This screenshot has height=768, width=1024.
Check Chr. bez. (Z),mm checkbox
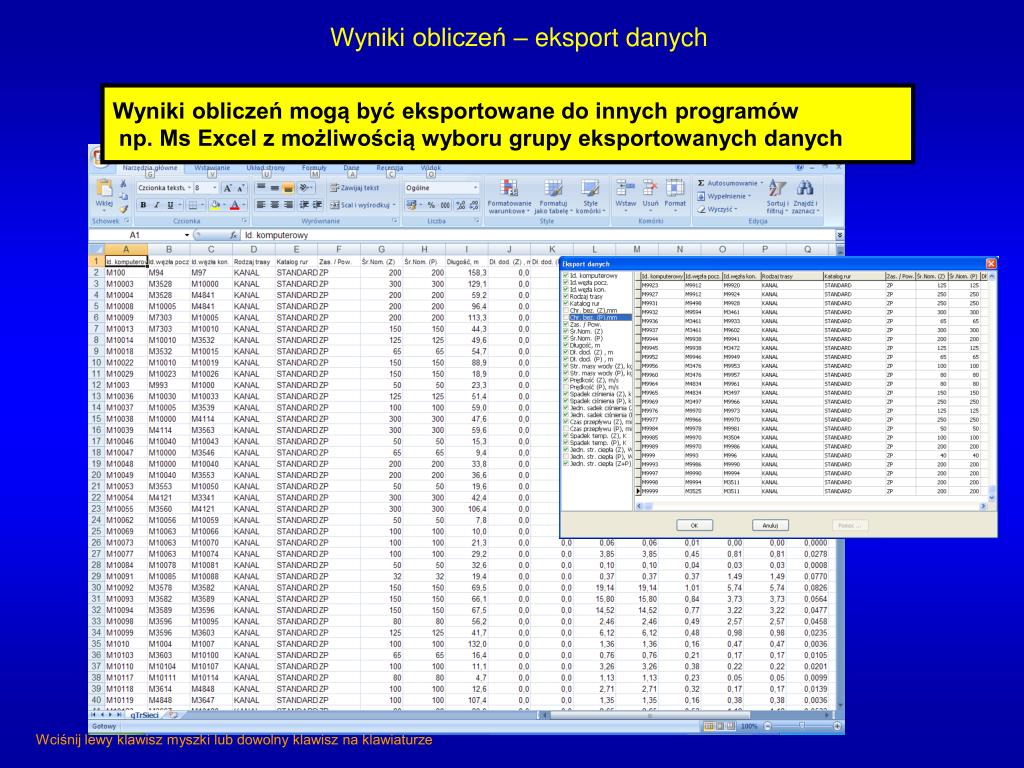tap(566, 311)
